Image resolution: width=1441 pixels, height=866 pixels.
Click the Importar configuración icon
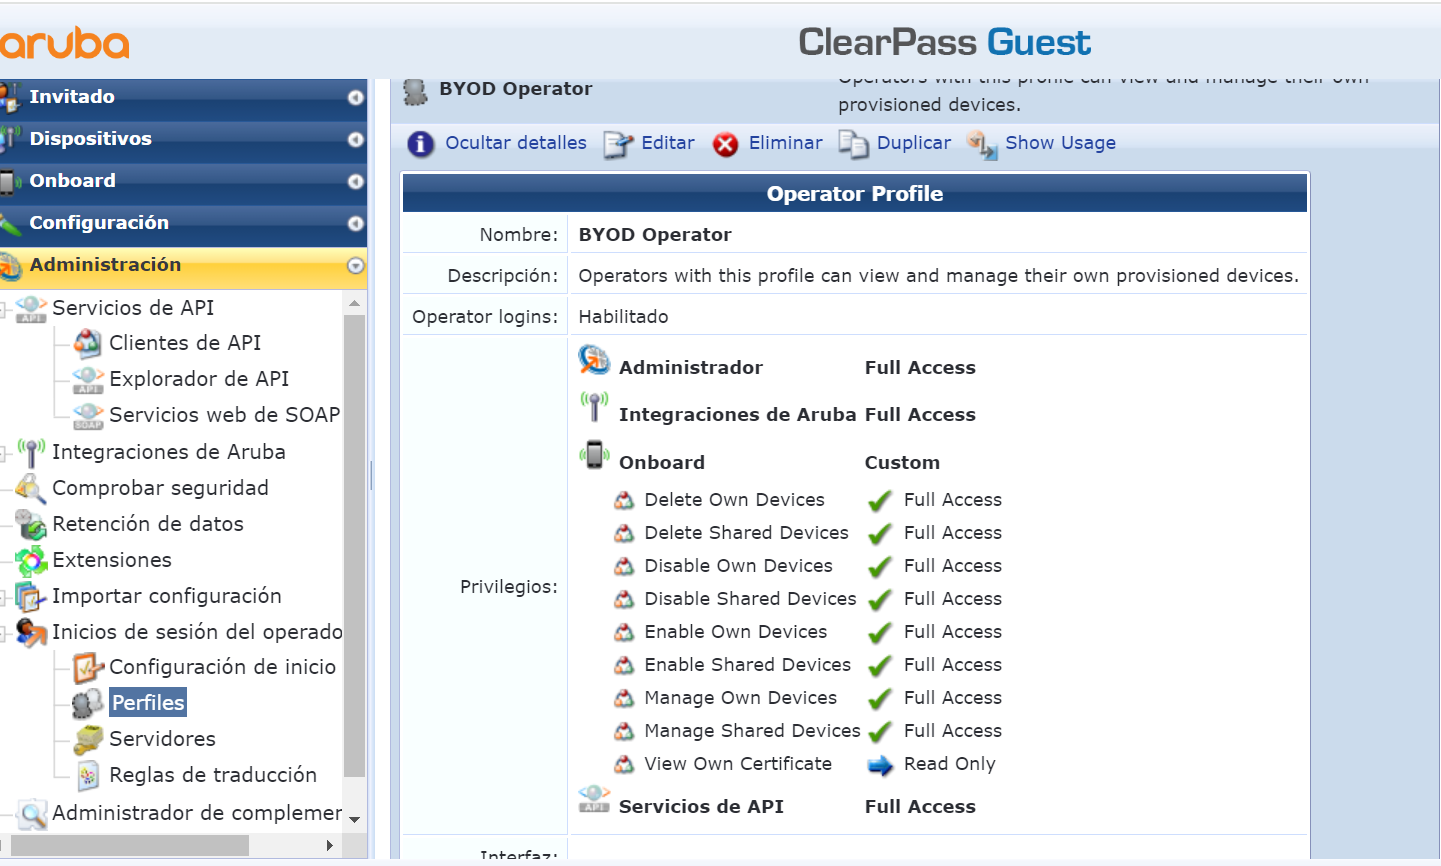click(x=30, y=597)
